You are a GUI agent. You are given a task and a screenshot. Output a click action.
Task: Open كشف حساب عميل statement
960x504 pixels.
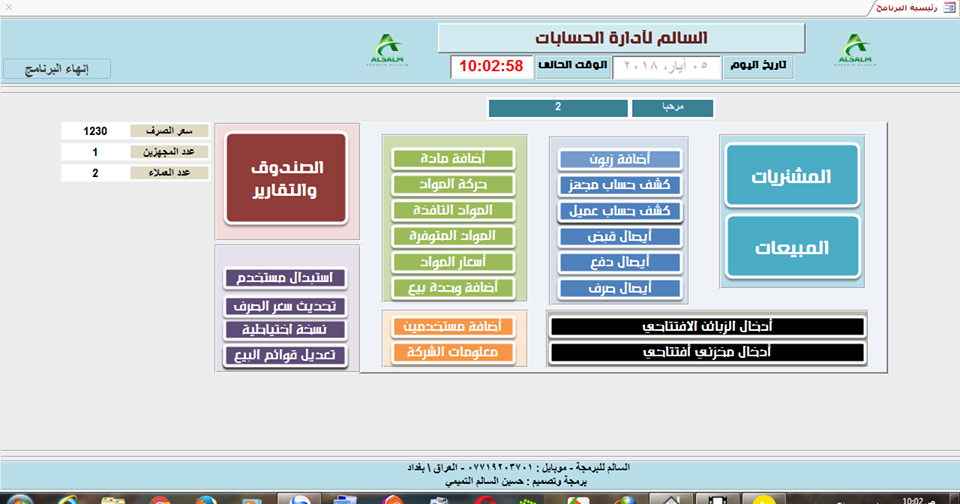click(620, 211)
